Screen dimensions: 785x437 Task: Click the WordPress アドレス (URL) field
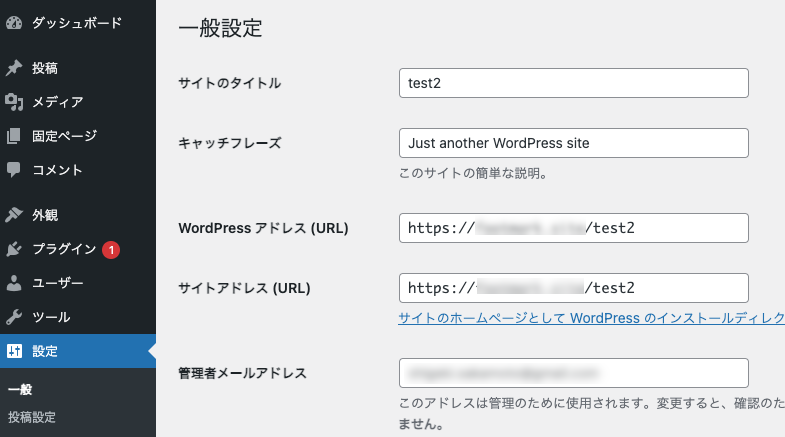573,228
